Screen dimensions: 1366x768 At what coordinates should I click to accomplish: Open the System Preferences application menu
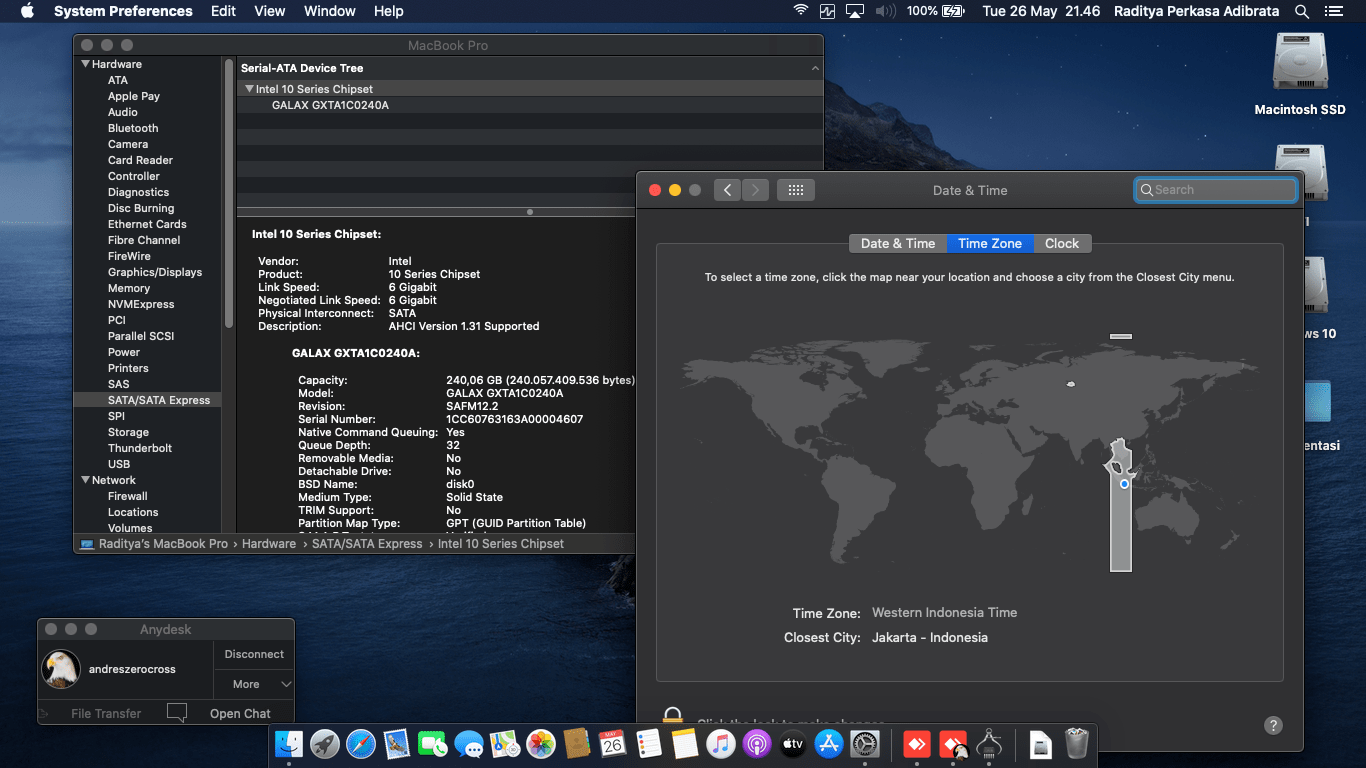(123, 11)
